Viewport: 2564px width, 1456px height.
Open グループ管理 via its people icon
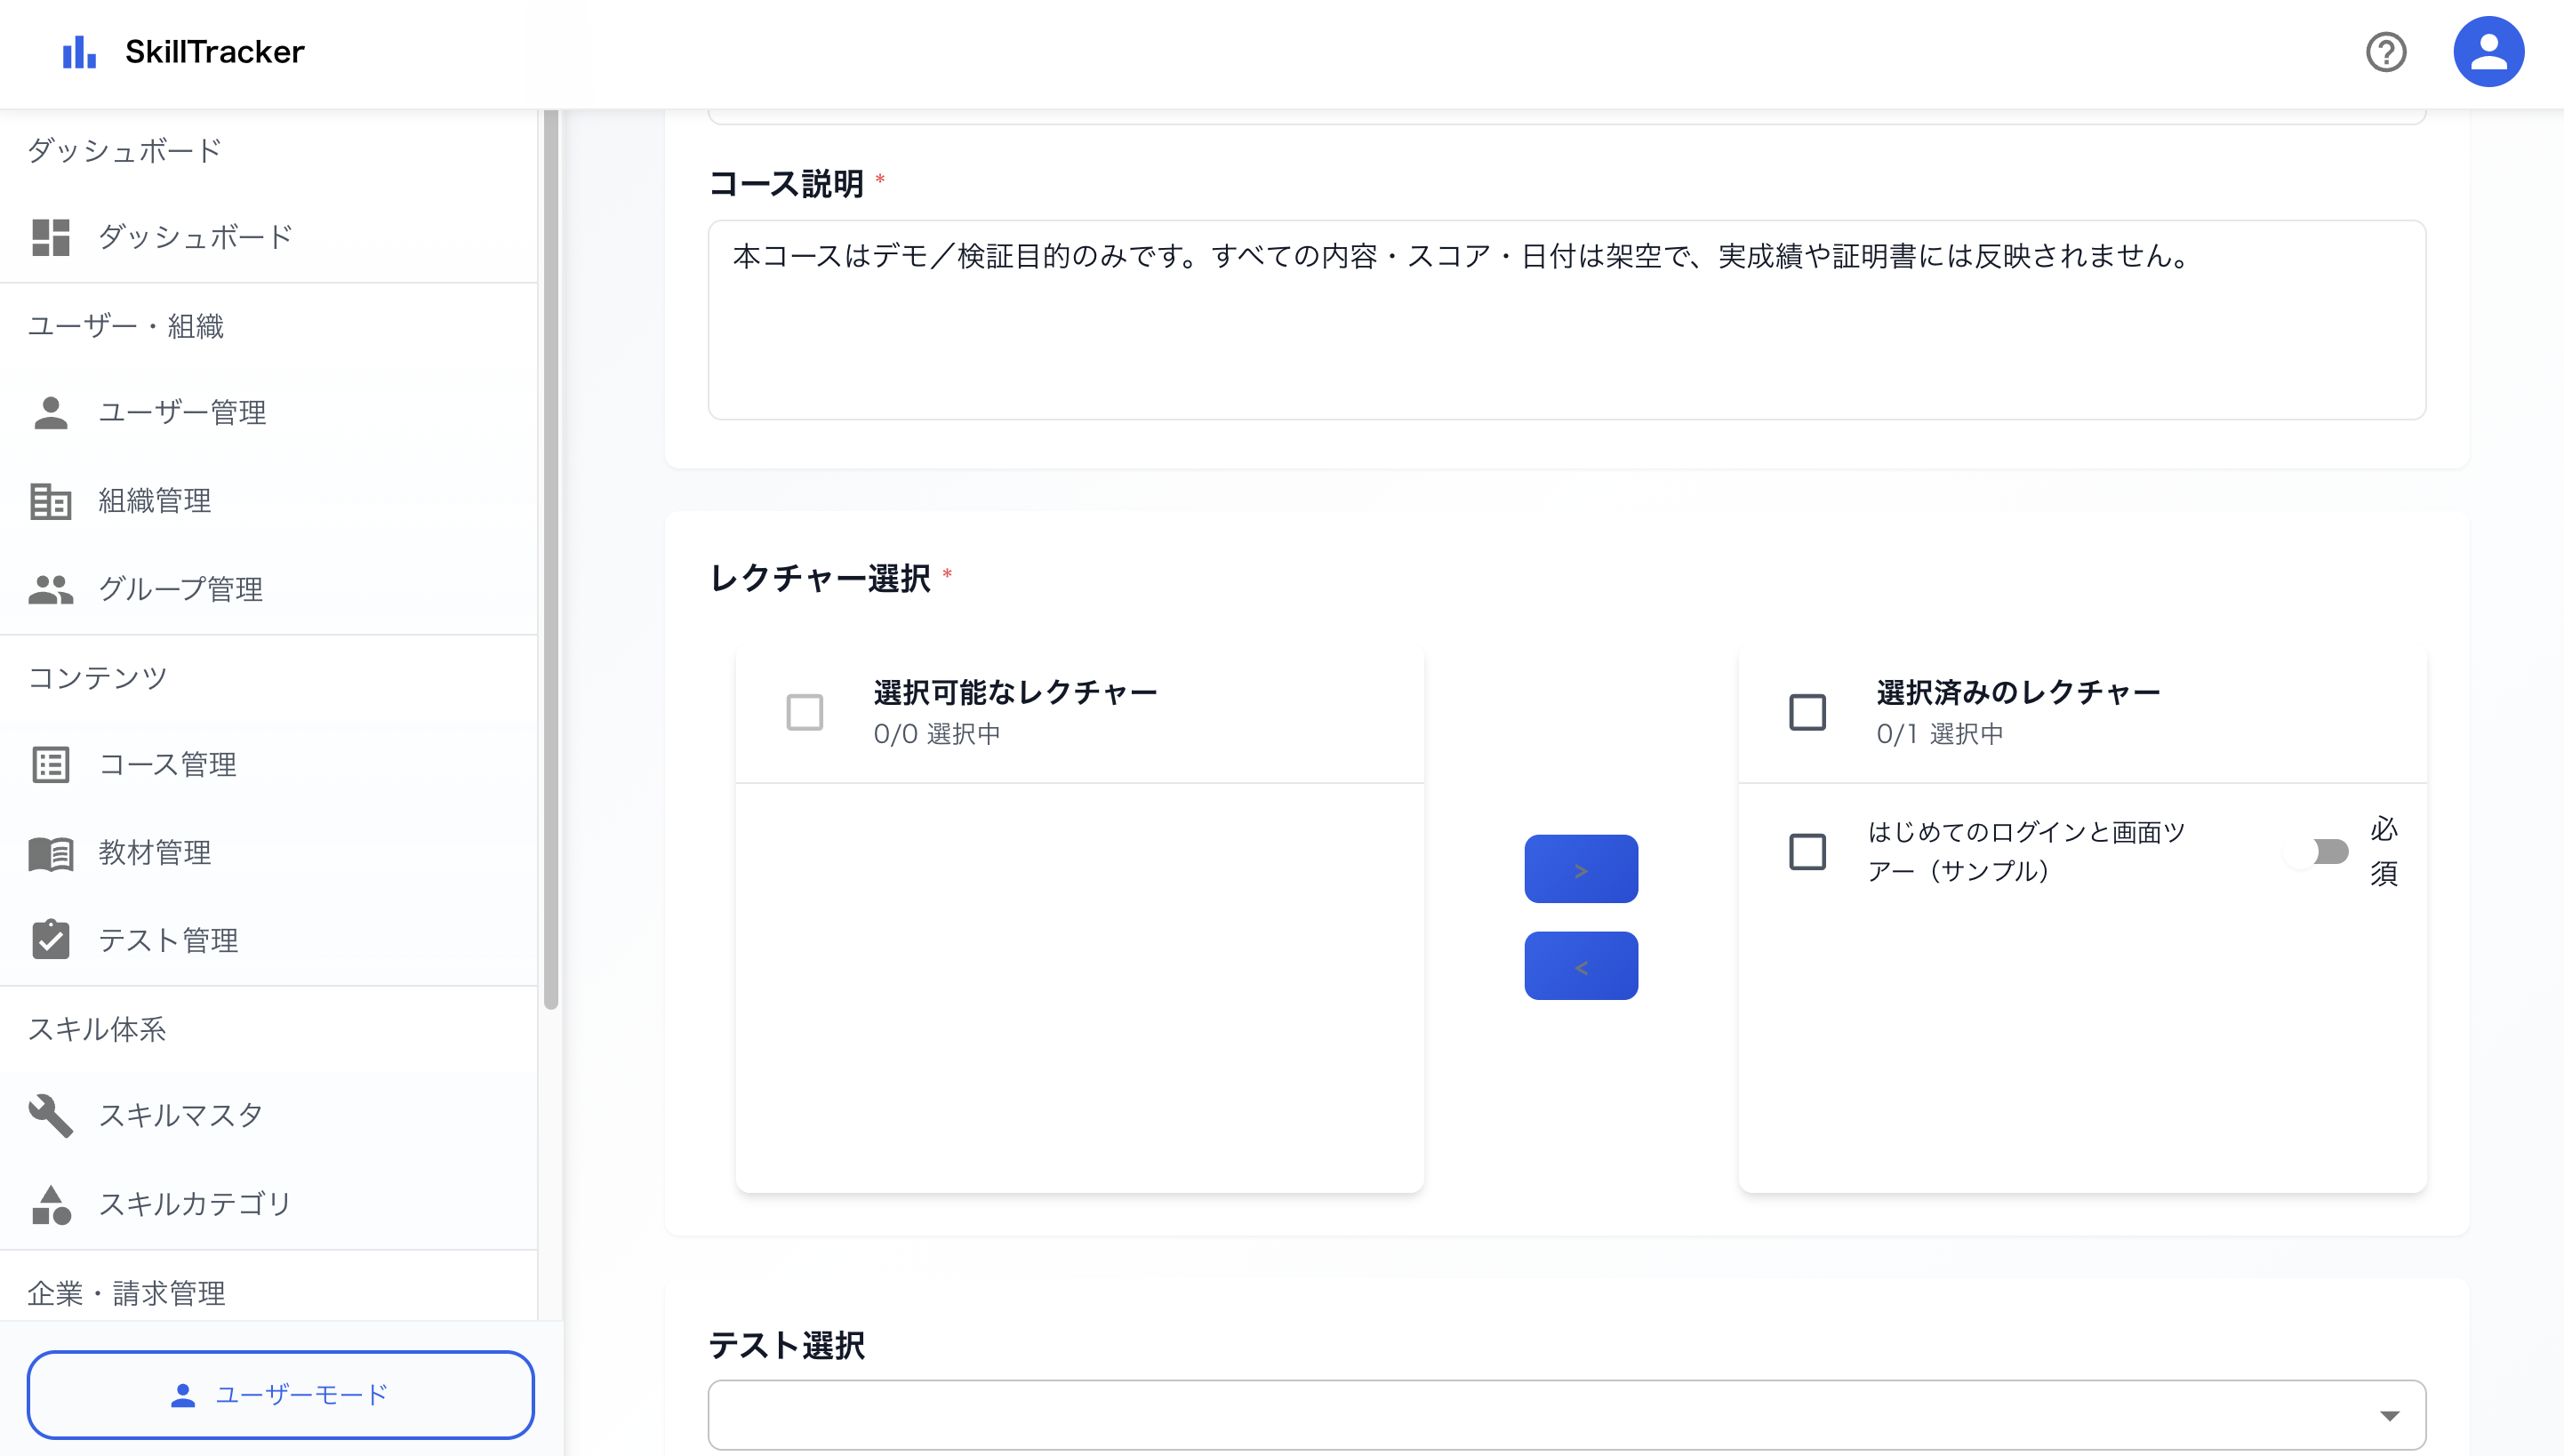[x=51, y=589]
